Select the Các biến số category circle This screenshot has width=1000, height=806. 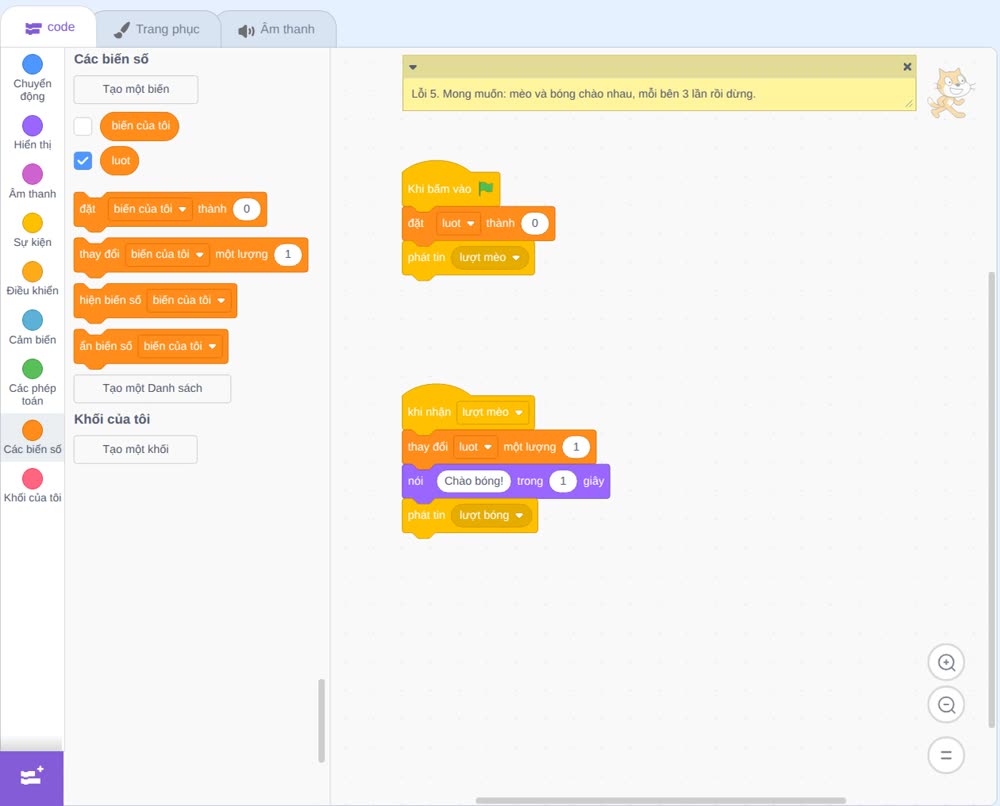coord(33,430)
